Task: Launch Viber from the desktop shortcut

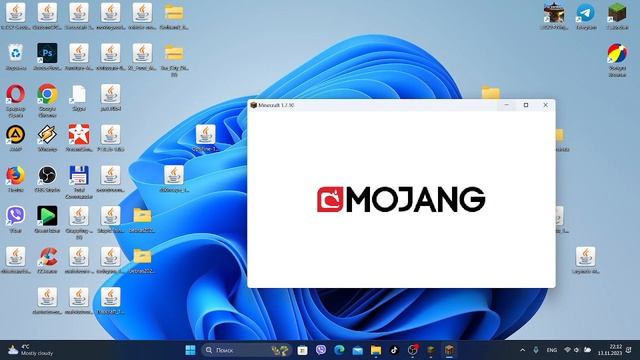Action: point(16,216)
